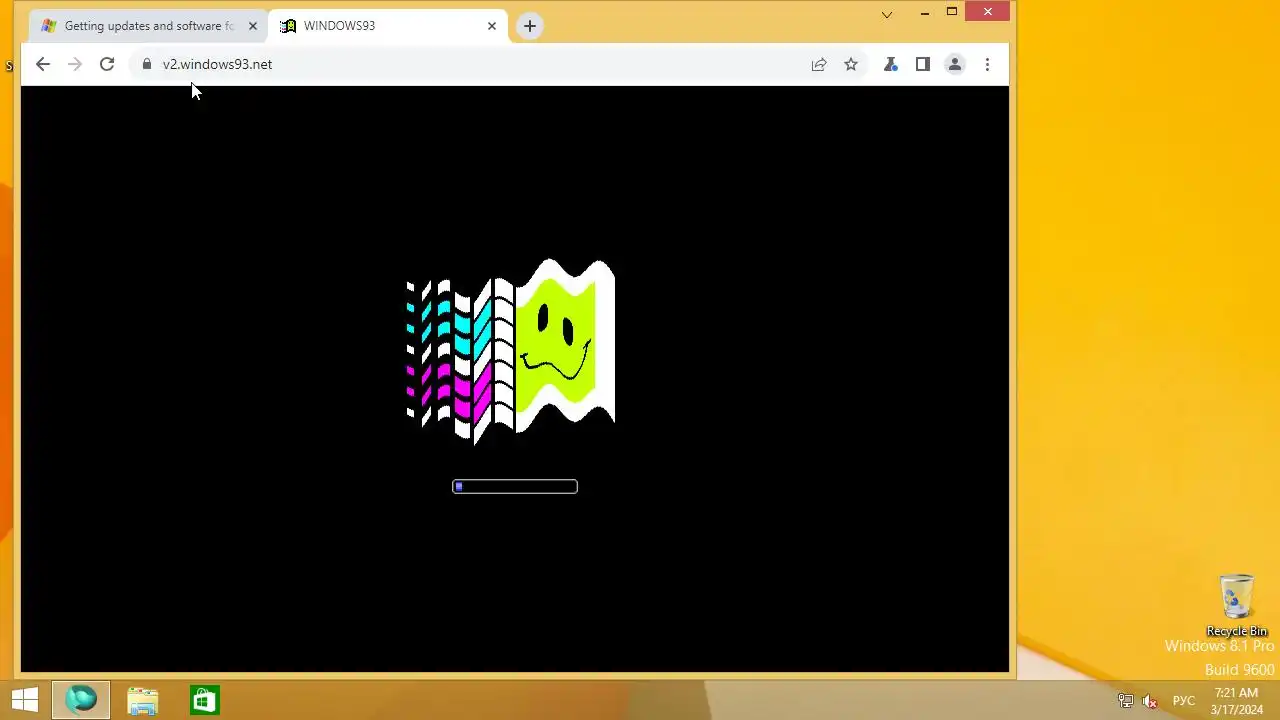Click the Getting updates tab favicon
Image resolution: width=1280 pixels, height=720 pixels.
point(48,26)
